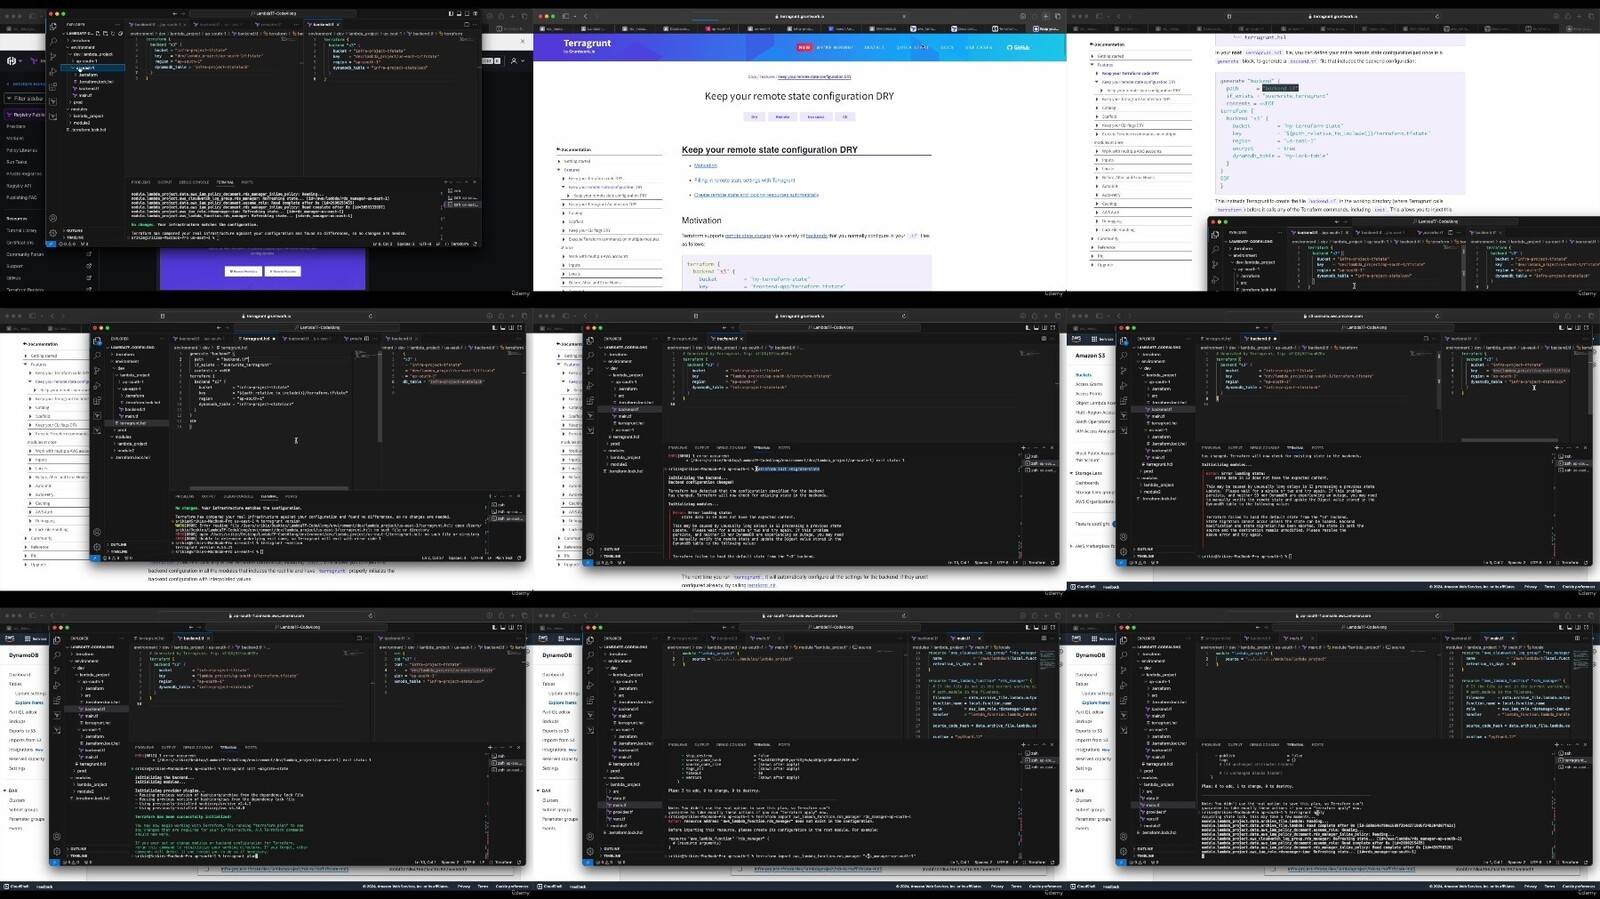1600x899 pixels.
Task: Open Community Forum in the Terraform Registry sidebar
Action: coord(25,254)
